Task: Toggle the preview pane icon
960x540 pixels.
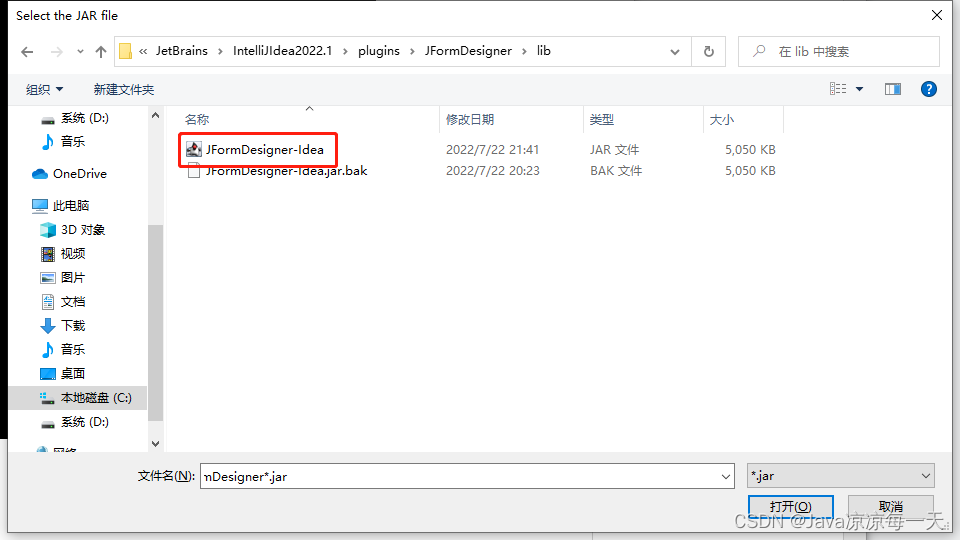Action: (x=893, y=89)
